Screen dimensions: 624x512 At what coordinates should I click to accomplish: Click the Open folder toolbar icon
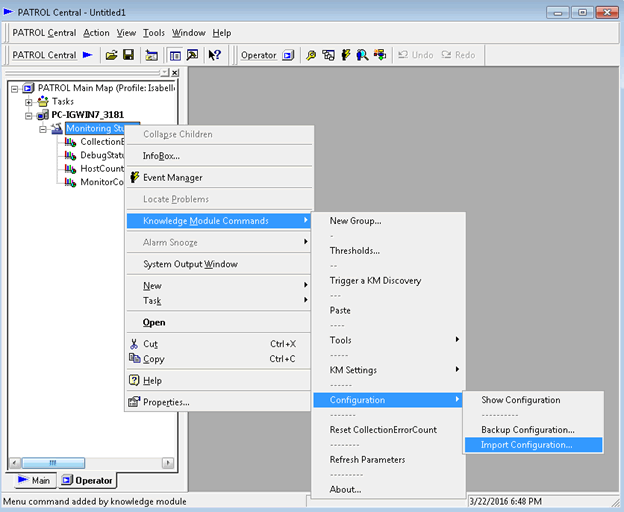(x=112, y=55)
